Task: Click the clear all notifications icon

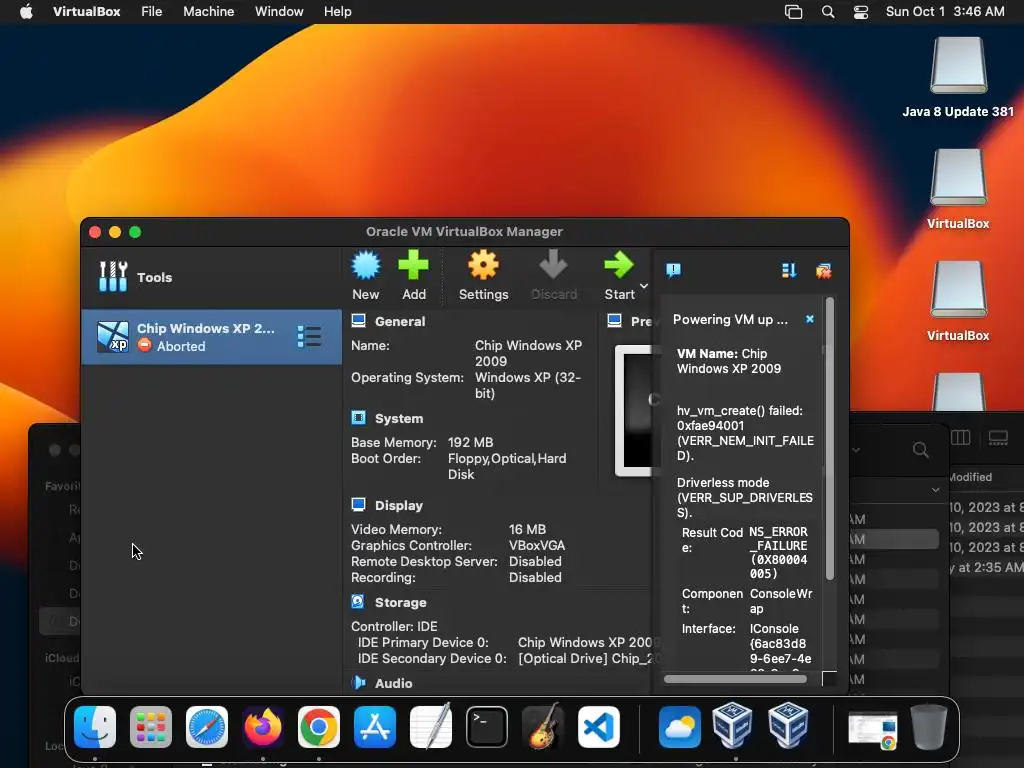Action: [x=824, y=270]
